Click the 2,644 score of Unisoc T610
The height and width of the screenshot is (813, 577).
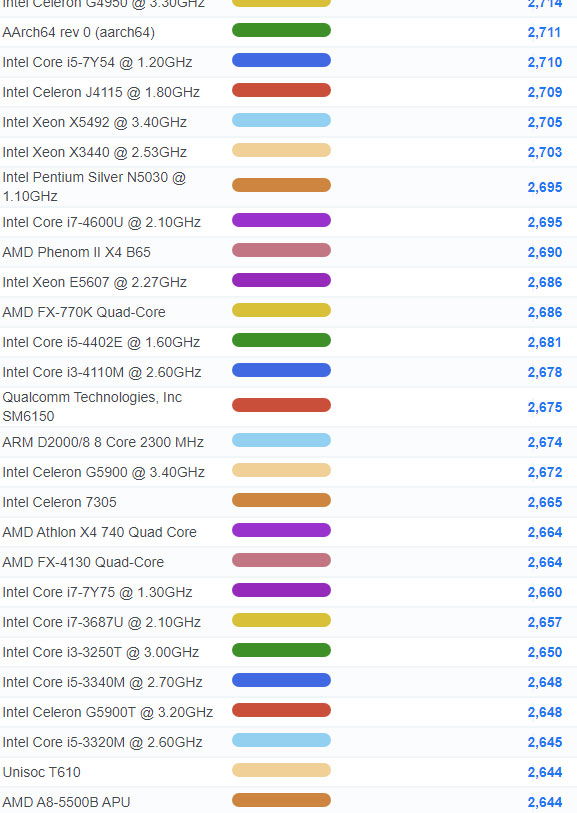[x=545, y=774]
